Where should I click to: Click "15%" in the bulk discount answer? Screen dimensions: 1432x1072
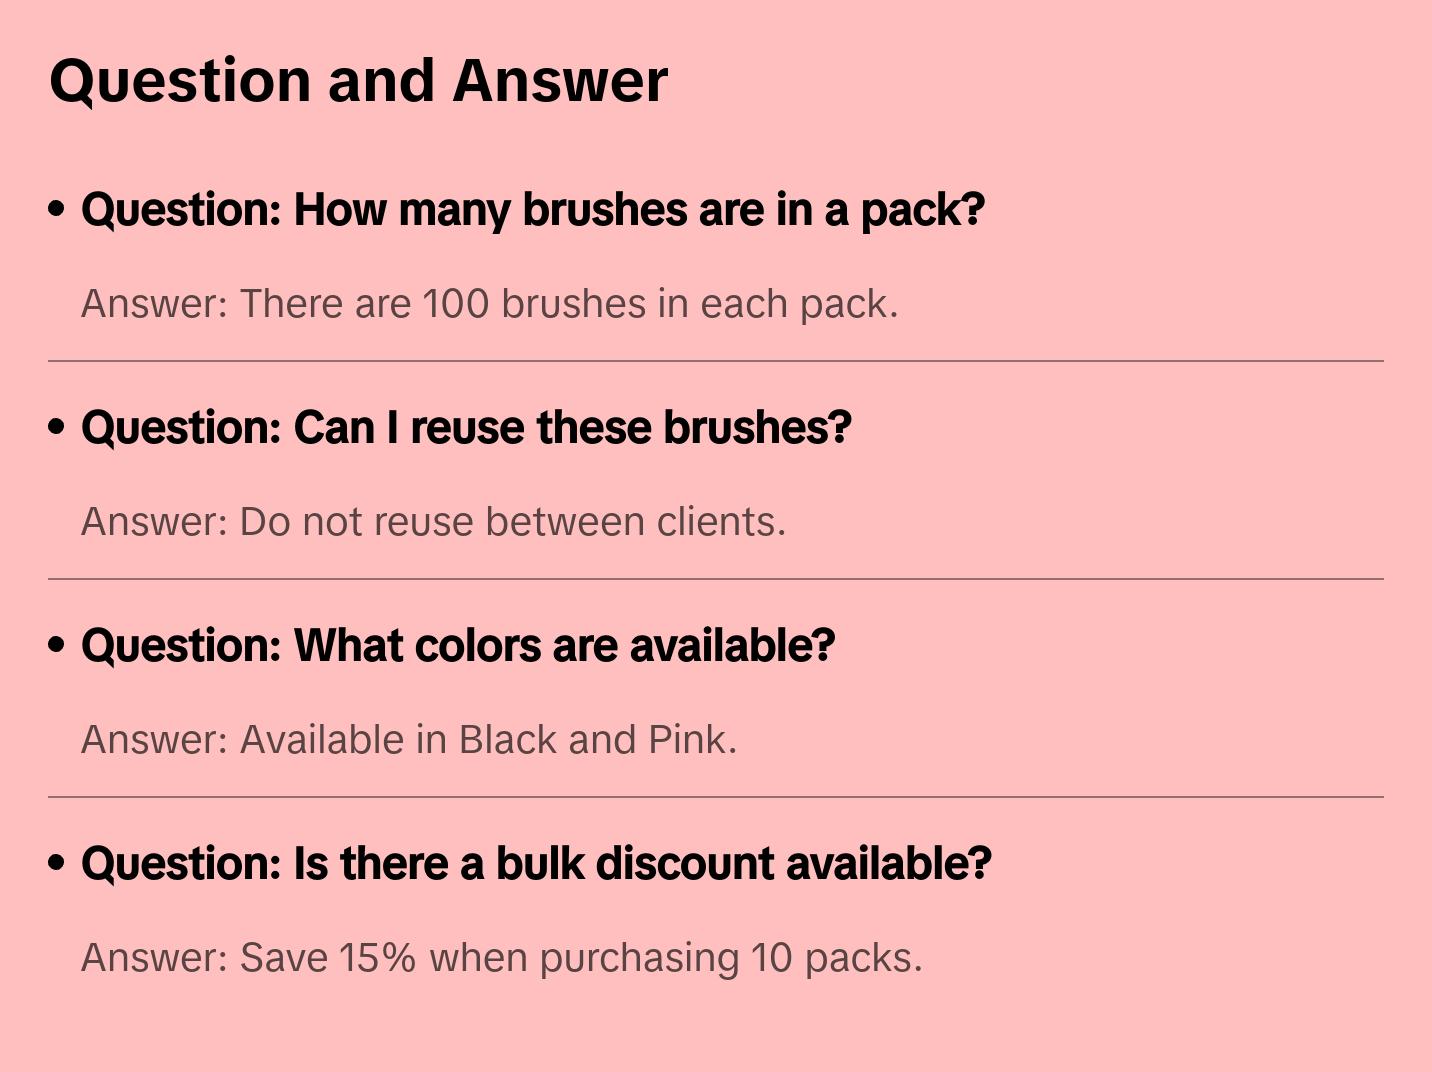[377, 958]
